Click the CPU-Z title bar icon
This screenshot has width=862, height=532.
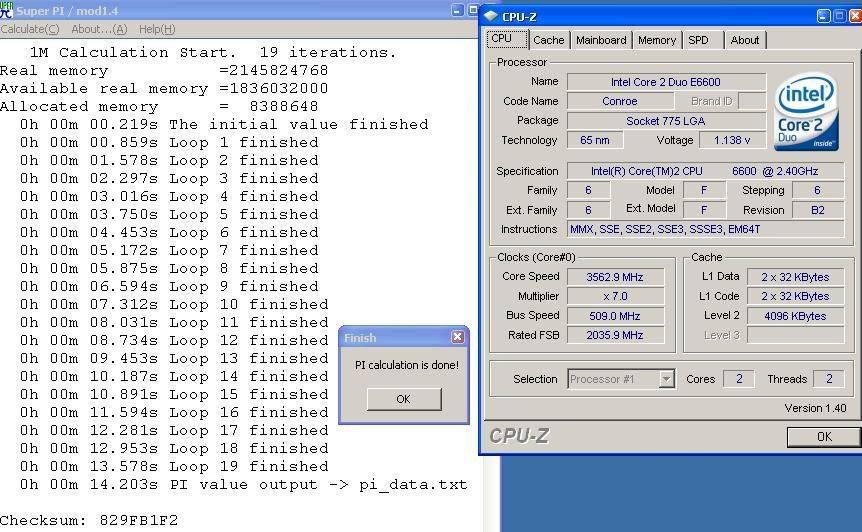pos(490,16)
